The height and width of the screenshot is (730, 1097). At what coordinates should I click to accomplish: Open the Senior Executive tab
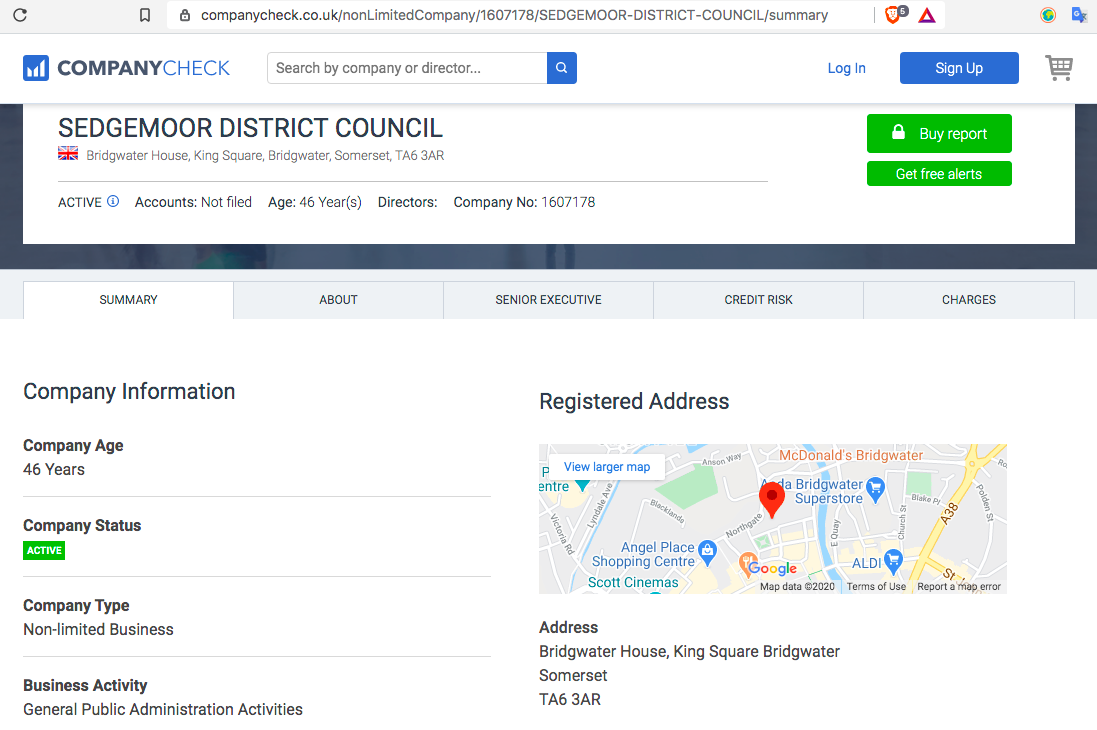tap(548, 300)
